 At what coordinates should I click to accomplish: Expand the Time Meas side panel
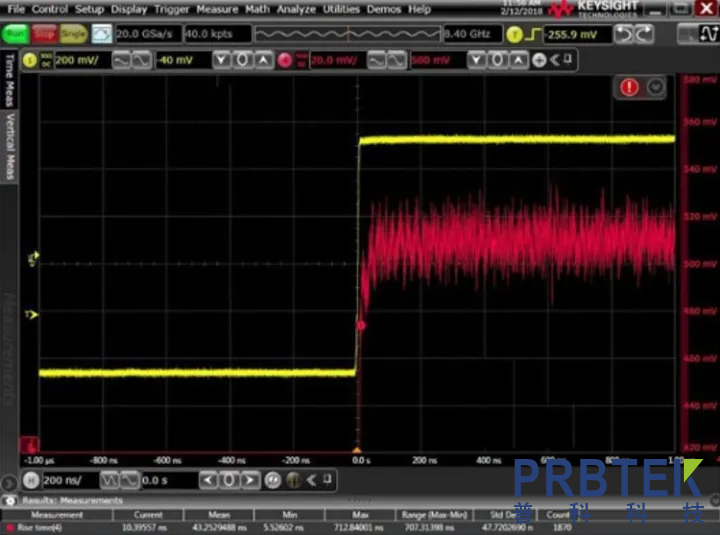[10, 82]
